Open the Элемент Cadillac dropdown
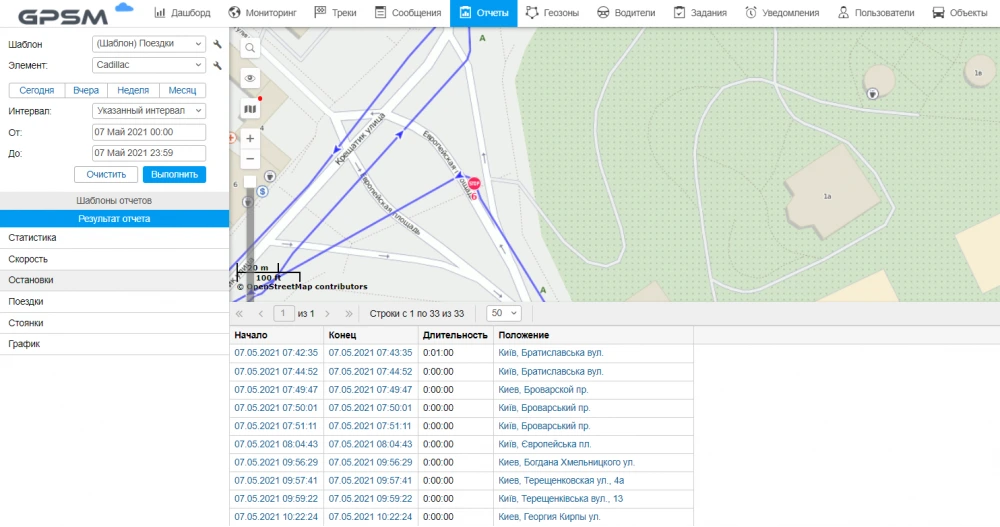 coord(148,65)
